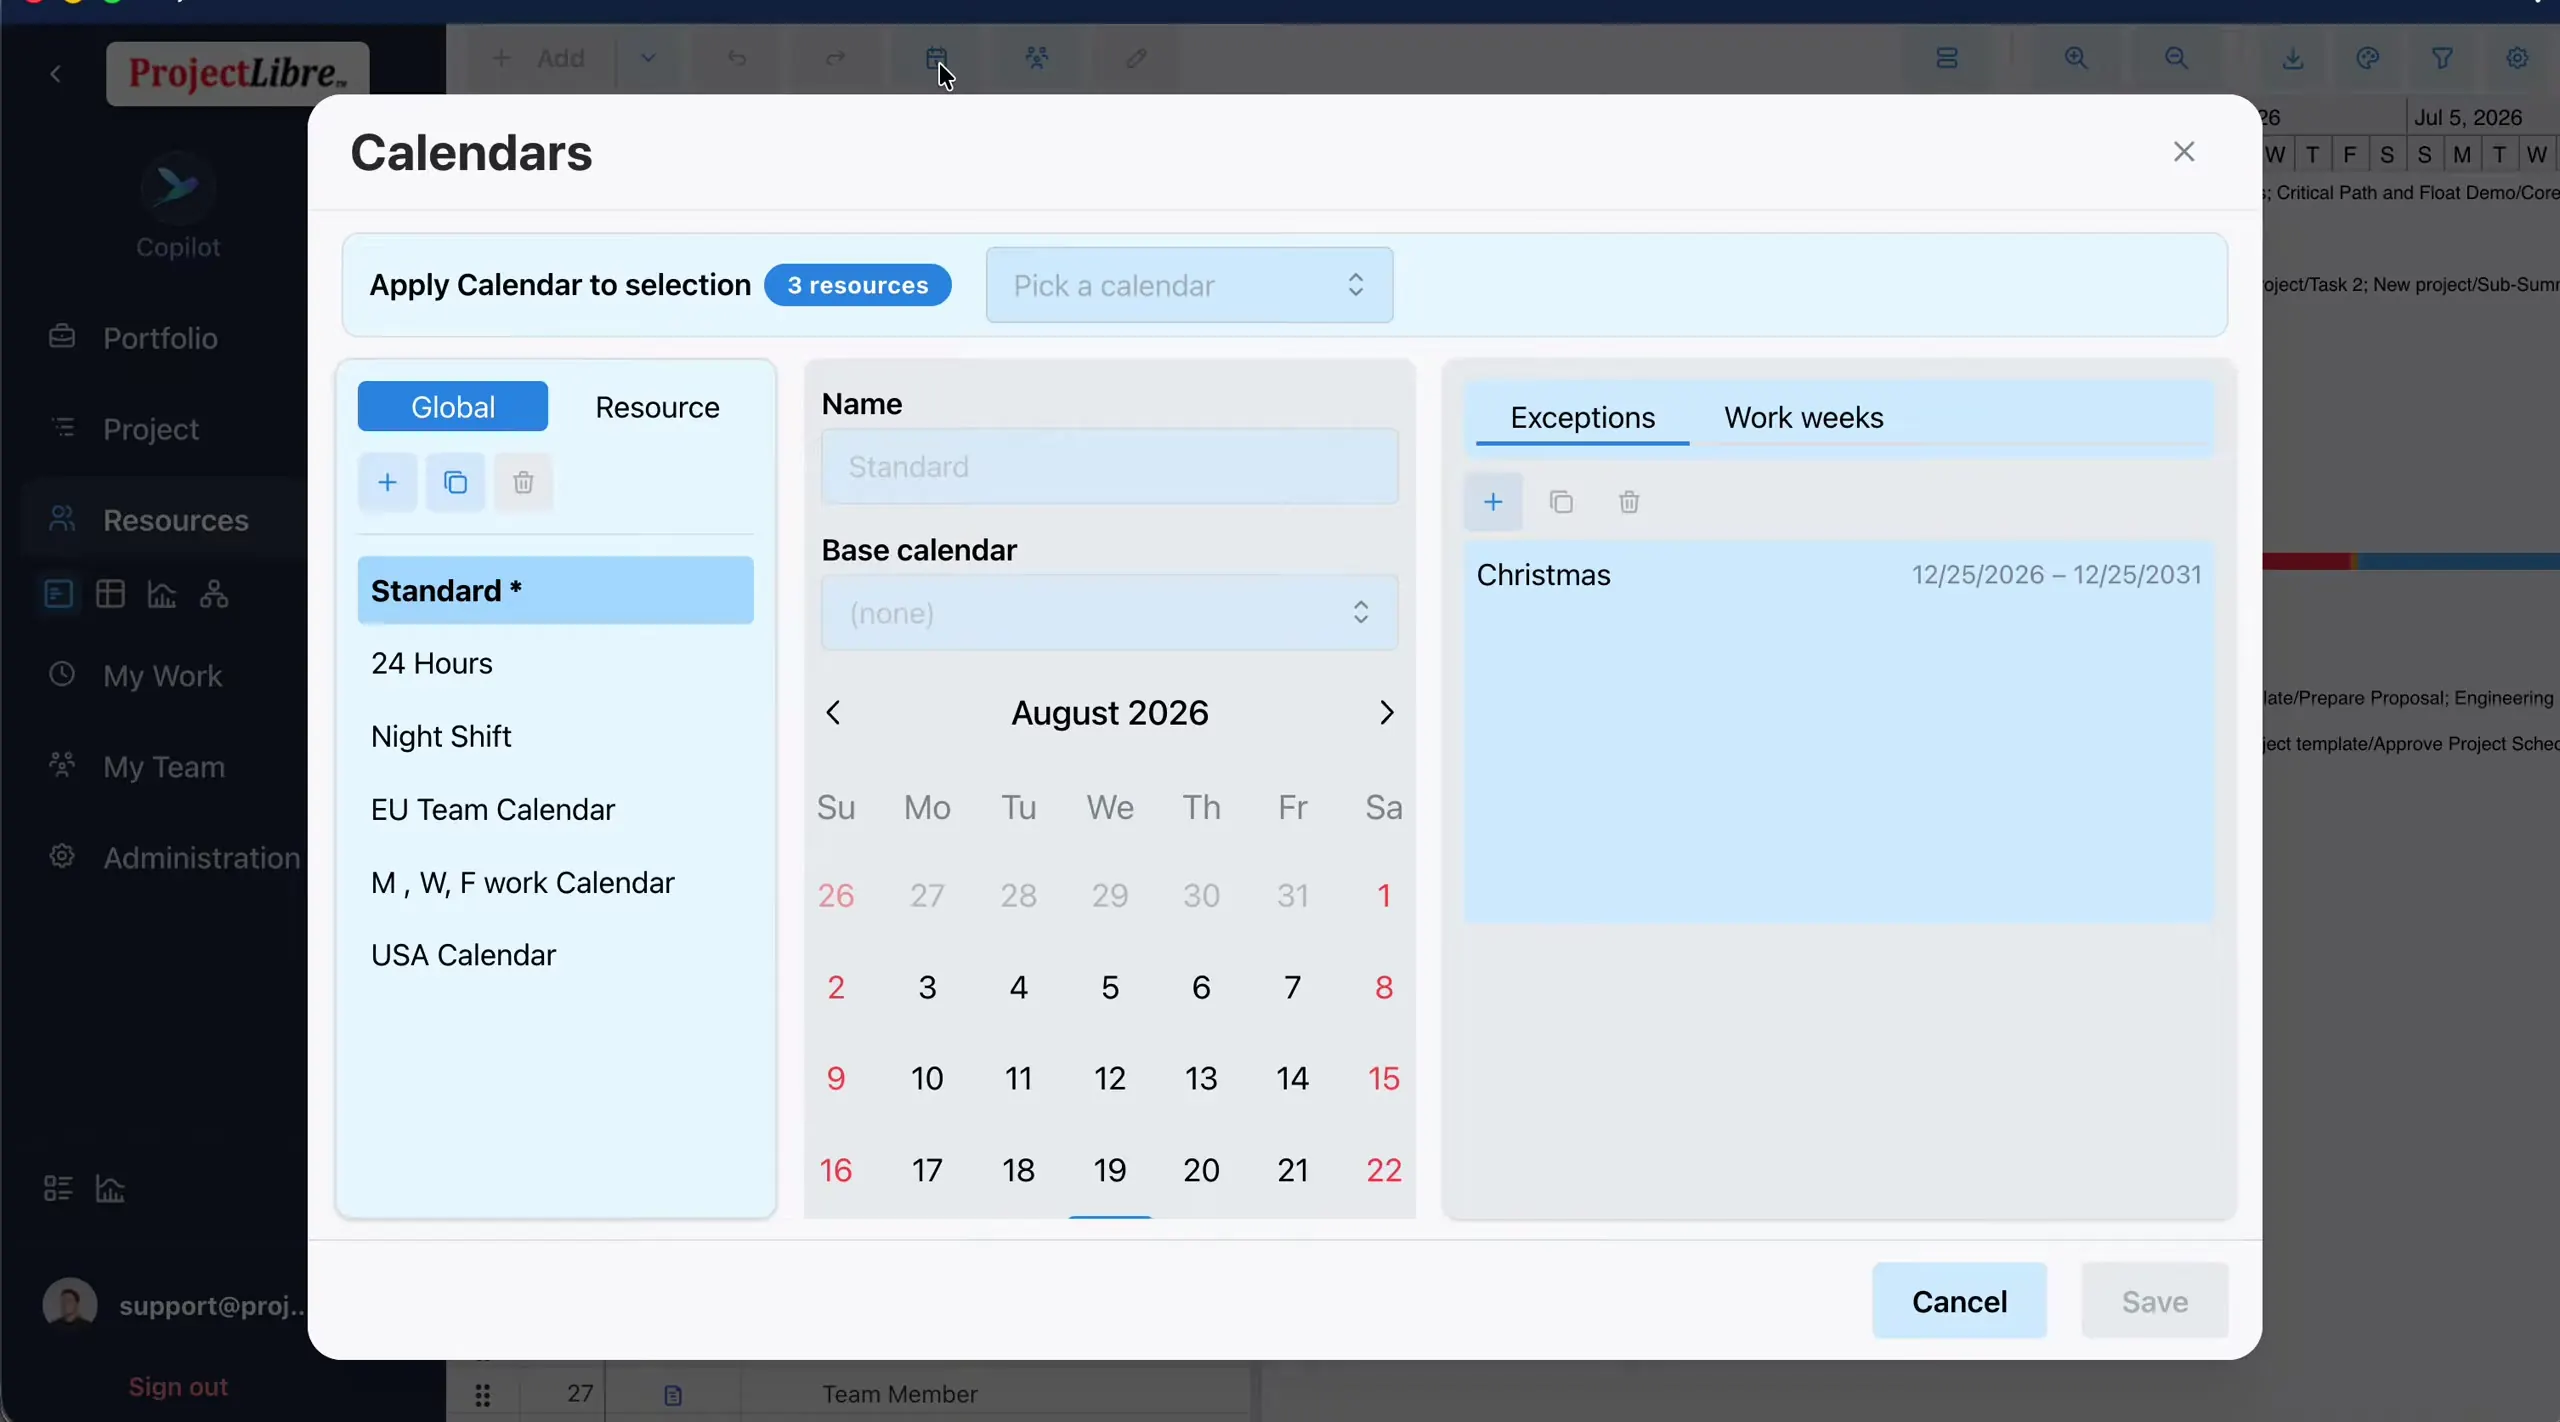Select August 19 in the calendar
Image resolution: width=2560 pixels, height=1422 pixels.
1109,1170
